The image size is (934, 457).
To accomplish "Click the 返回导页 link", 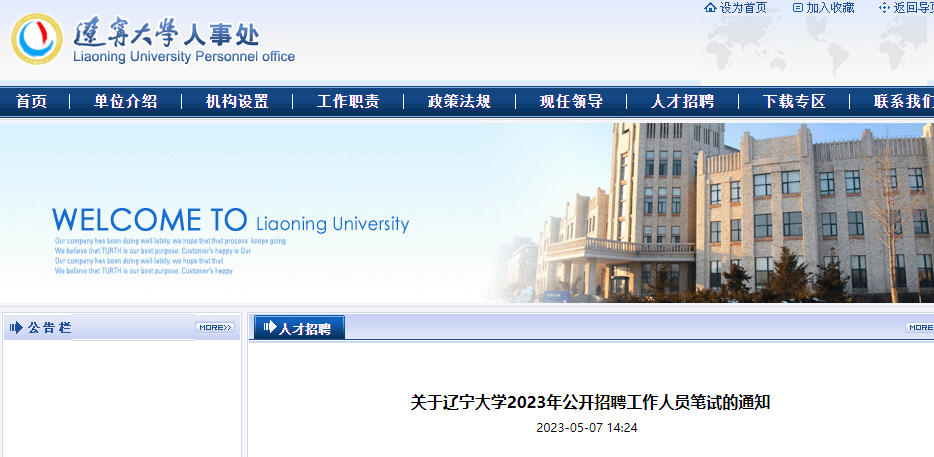I will coord(914,8).
